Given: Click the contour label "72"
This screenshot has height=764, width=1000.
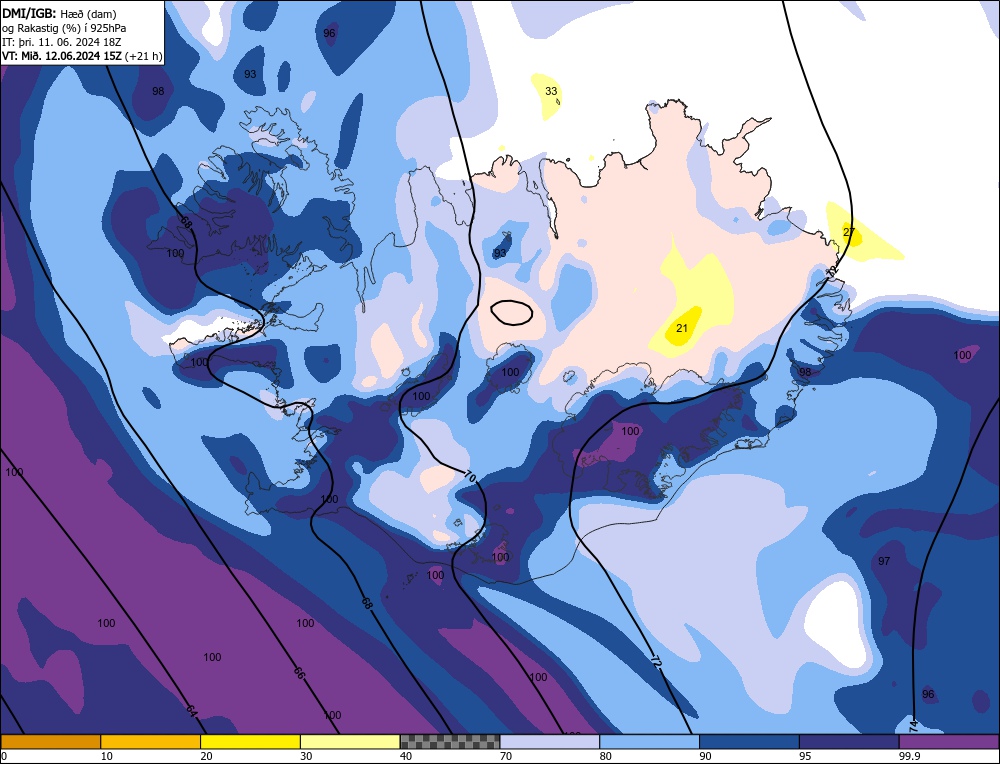Looking at the screenshot, I should 656,661.
